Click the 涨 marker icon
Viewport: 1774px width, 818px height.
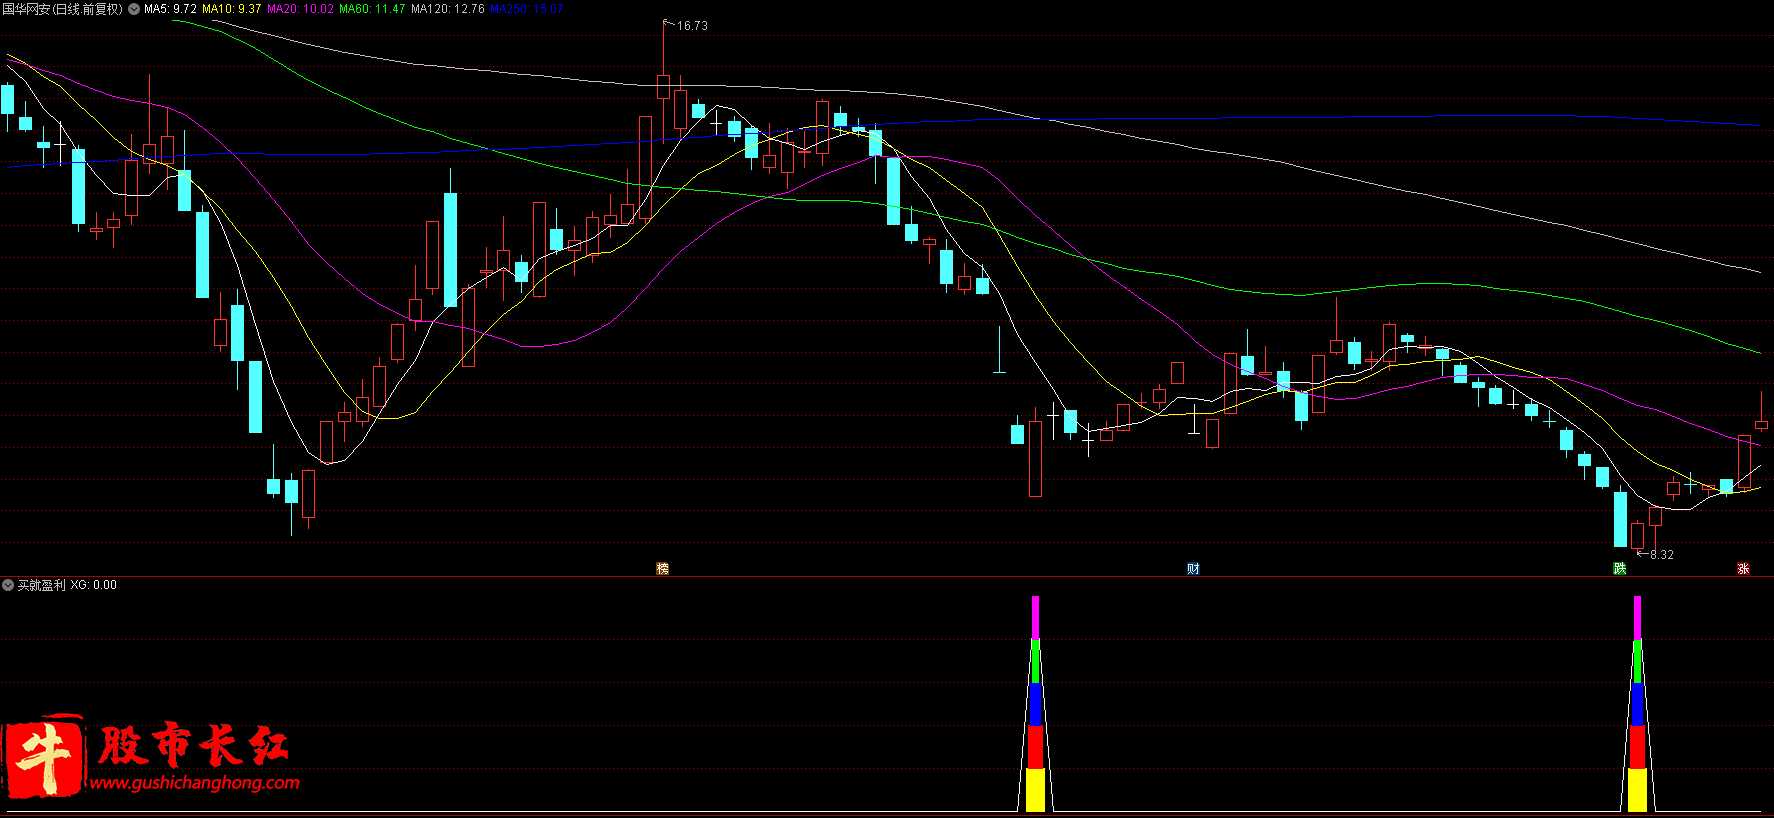1743,568
